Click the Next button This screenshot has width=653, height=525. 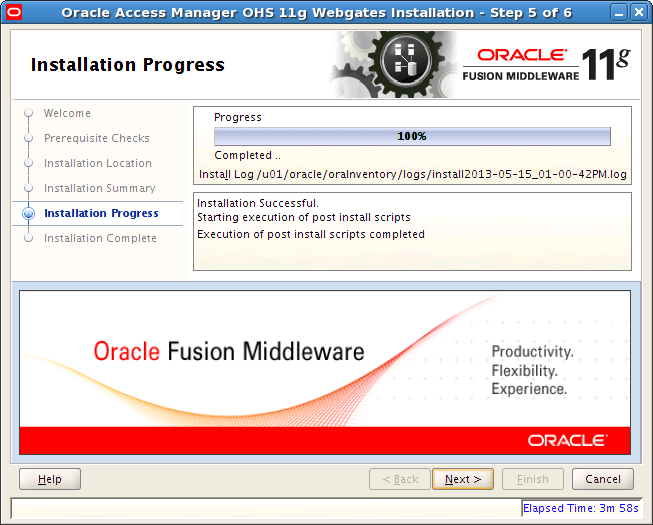click(x=463, y=479)
